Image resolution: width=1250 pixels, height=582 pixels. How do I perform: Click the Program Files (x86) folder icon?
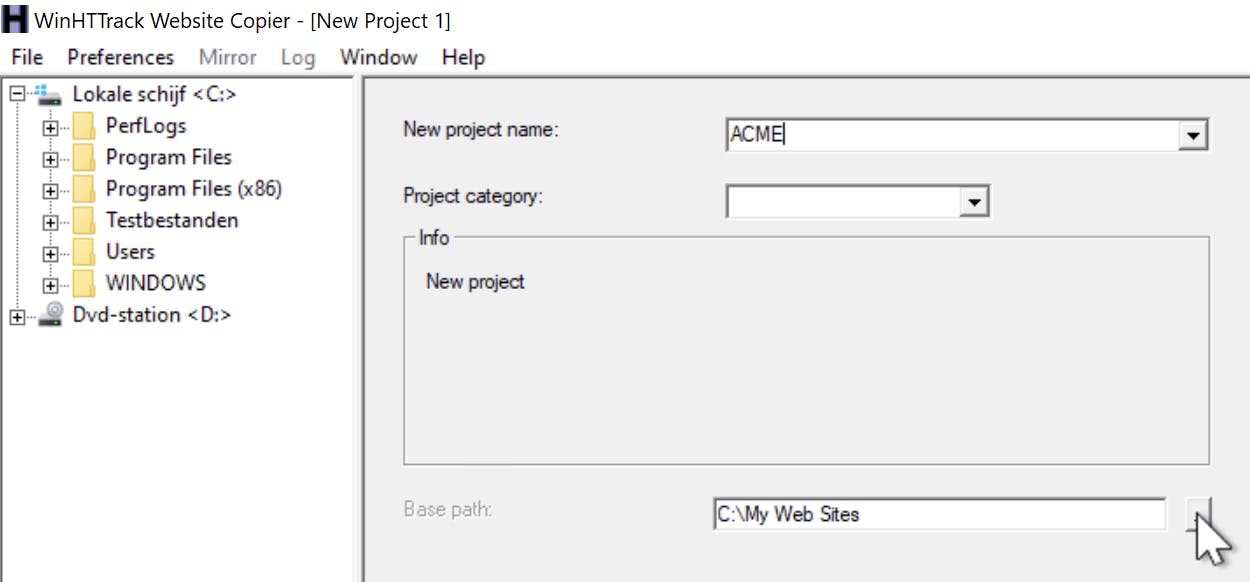85,190
